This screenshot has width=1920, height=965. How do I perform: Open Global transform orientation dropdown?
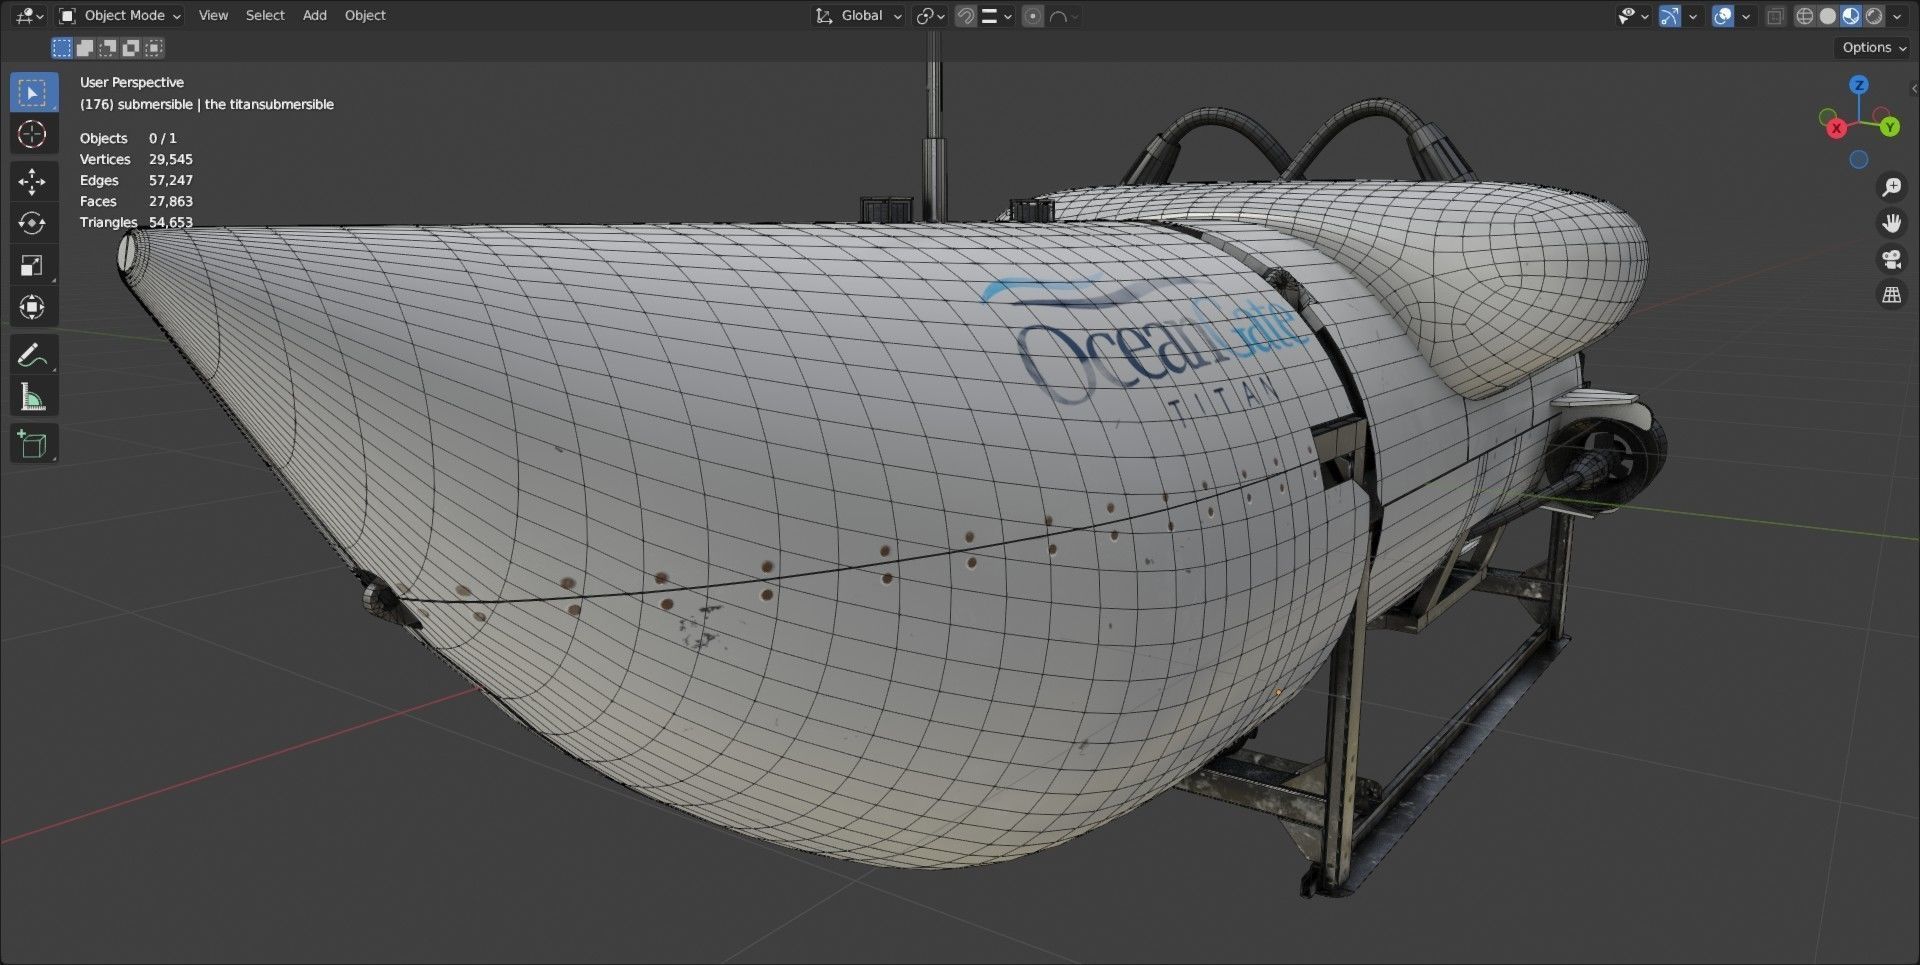pos(859,16)
